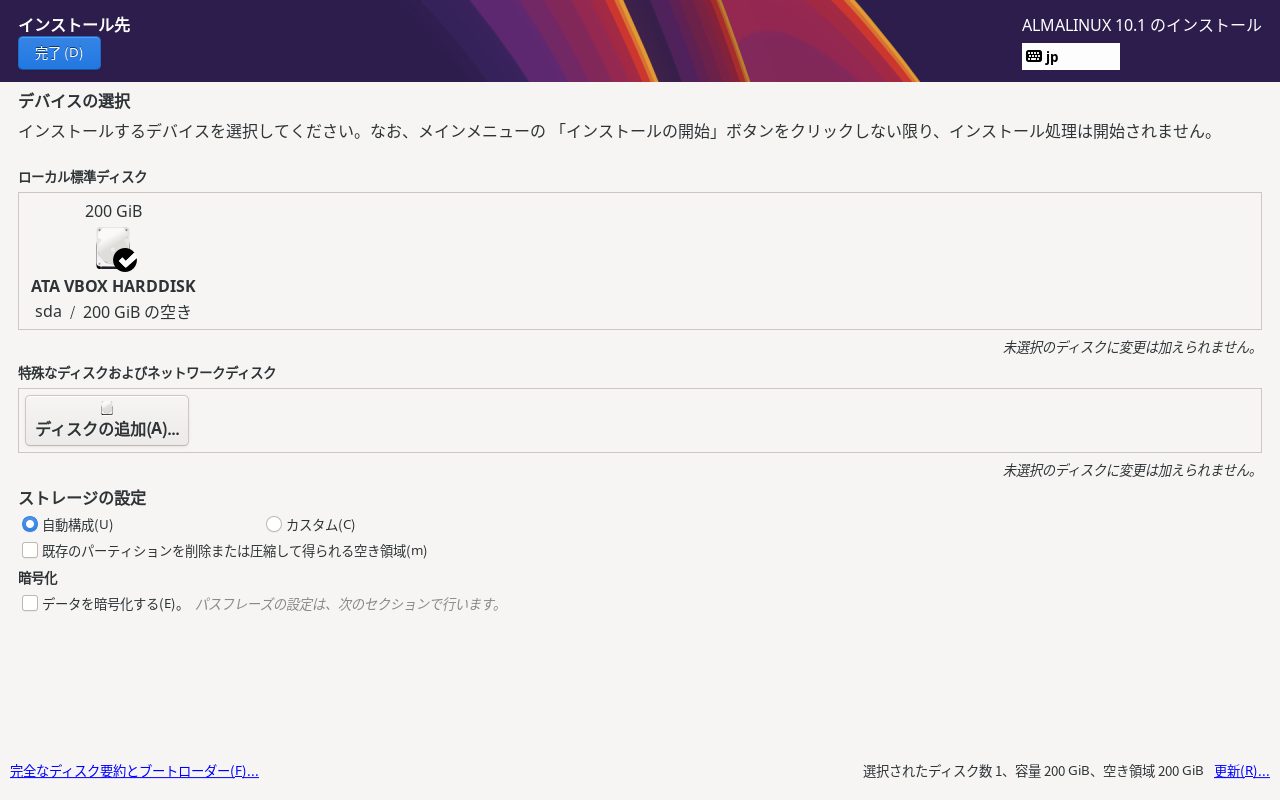Click the 完了 (D) done button
Screen dimensions: 1280x800
59,53
